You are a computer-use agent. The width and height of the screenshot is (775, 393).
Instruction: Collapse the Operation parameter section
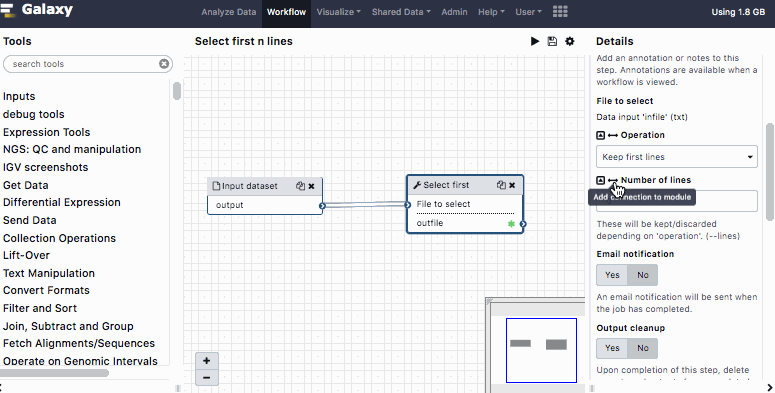[x=601, y=135]
